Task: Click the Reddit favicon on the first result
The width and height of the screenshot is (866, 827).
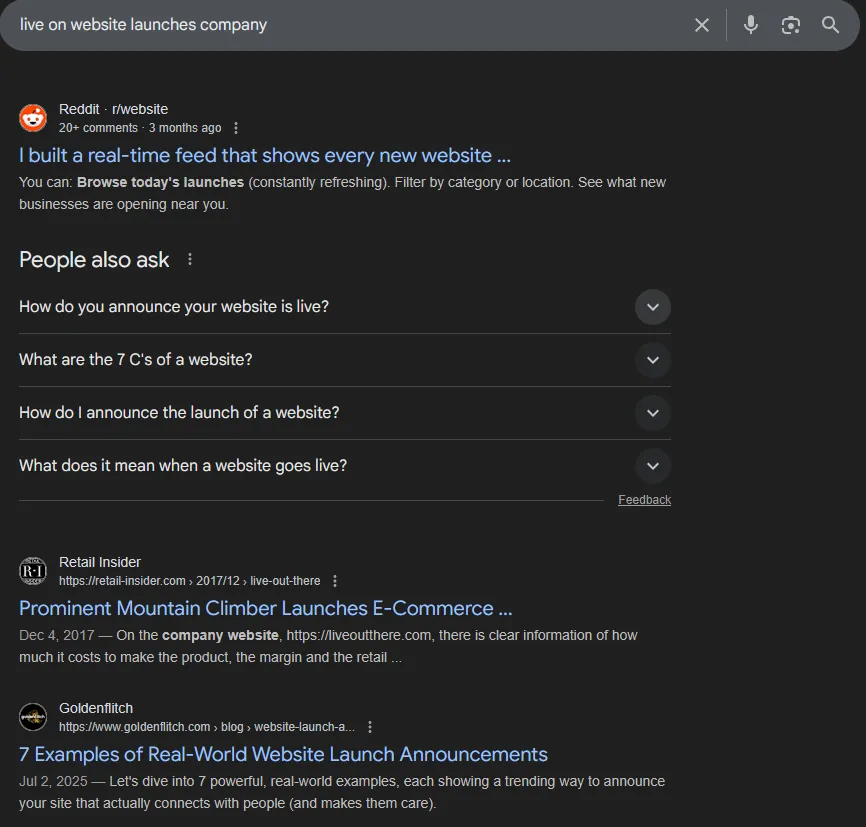Action: pos(33,117)
